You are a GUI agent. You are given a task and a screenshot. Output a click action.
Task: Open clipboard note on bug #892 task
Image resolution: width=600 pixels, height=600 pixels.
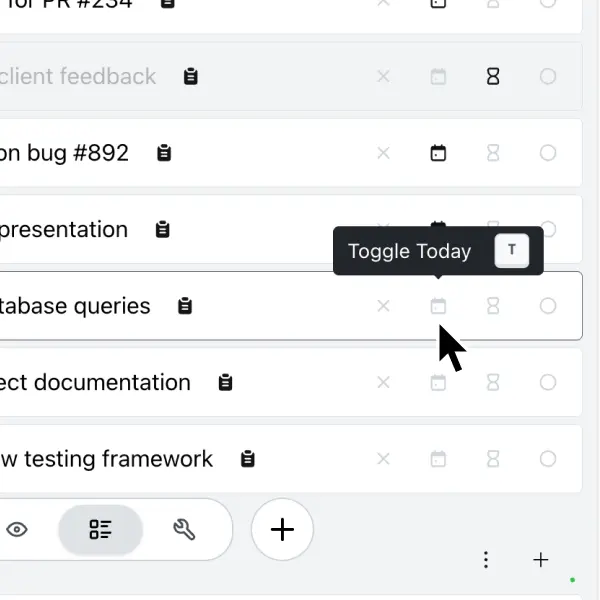click(x=164, y=153)
